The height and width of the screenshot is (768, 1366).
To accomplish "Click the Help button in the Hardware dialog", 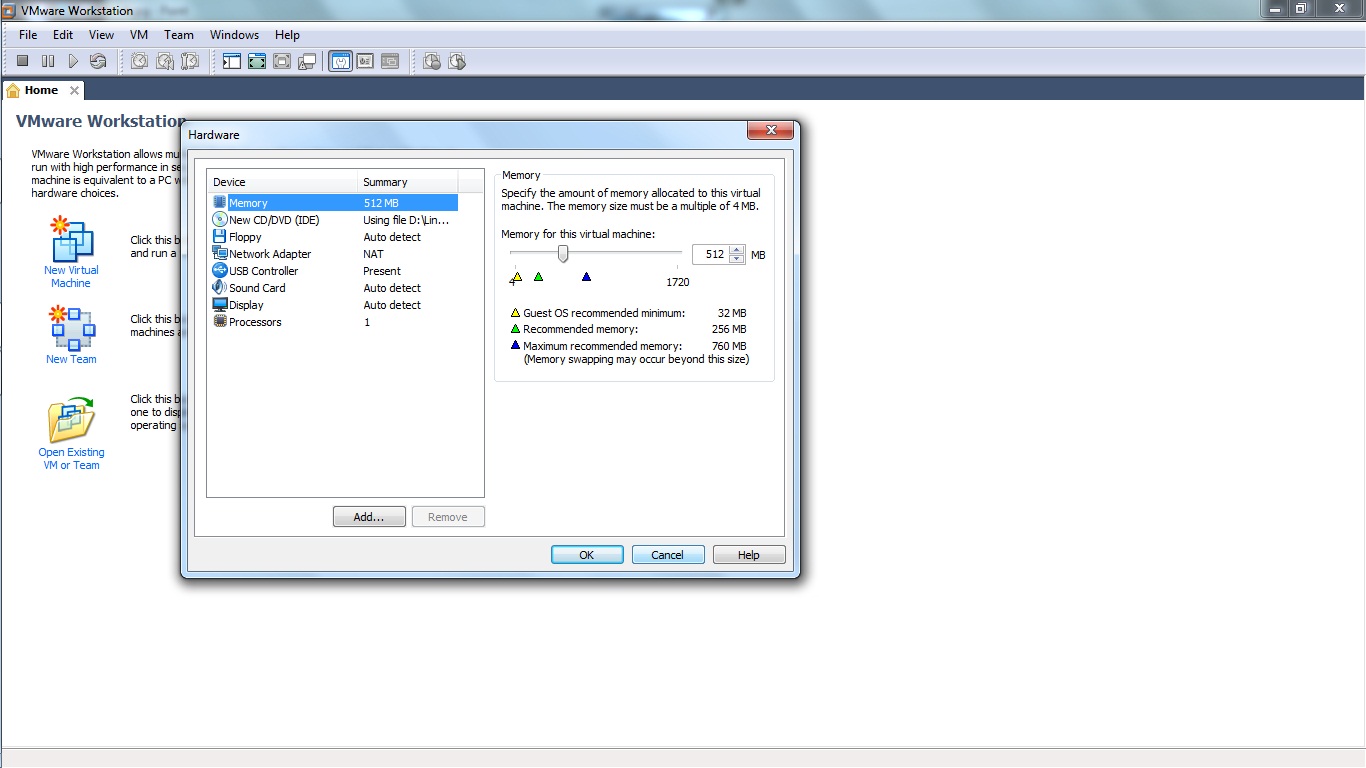I will tap(749, 555).
